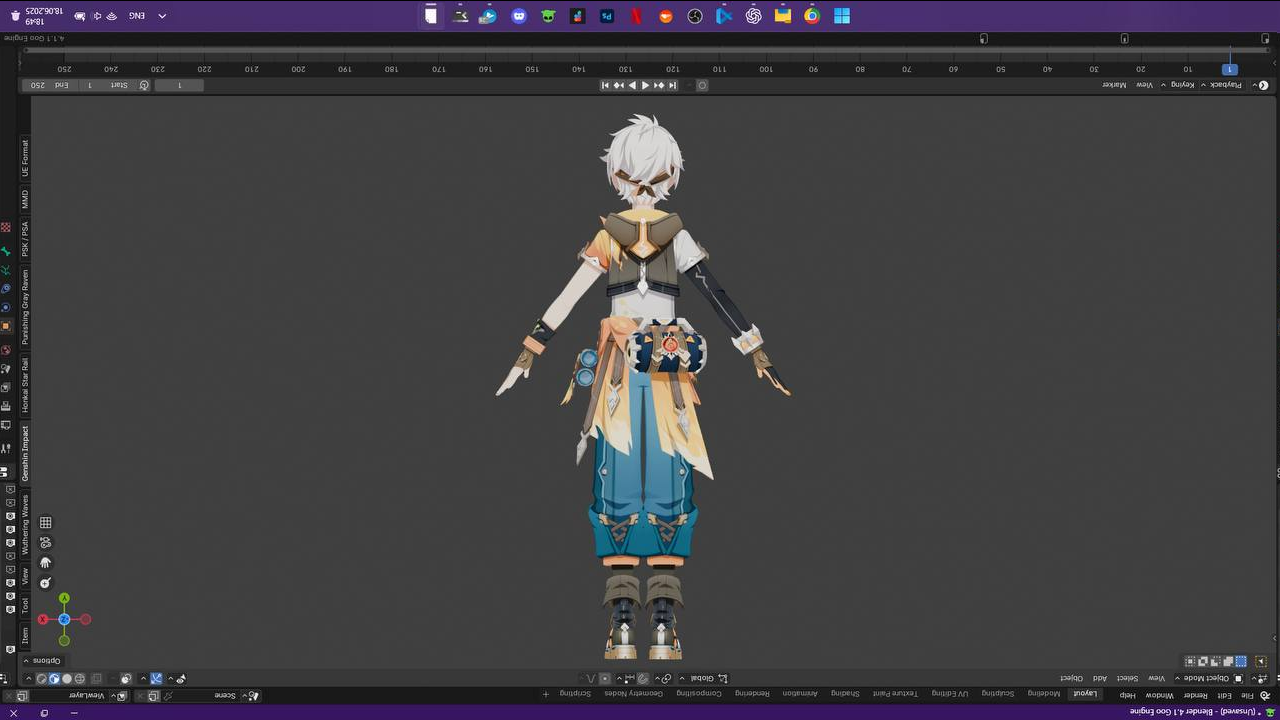Image resolution: width=1280 pixels, height=720 pixels.
Task: Open Object Mode dropdown
Action: 1210,678
